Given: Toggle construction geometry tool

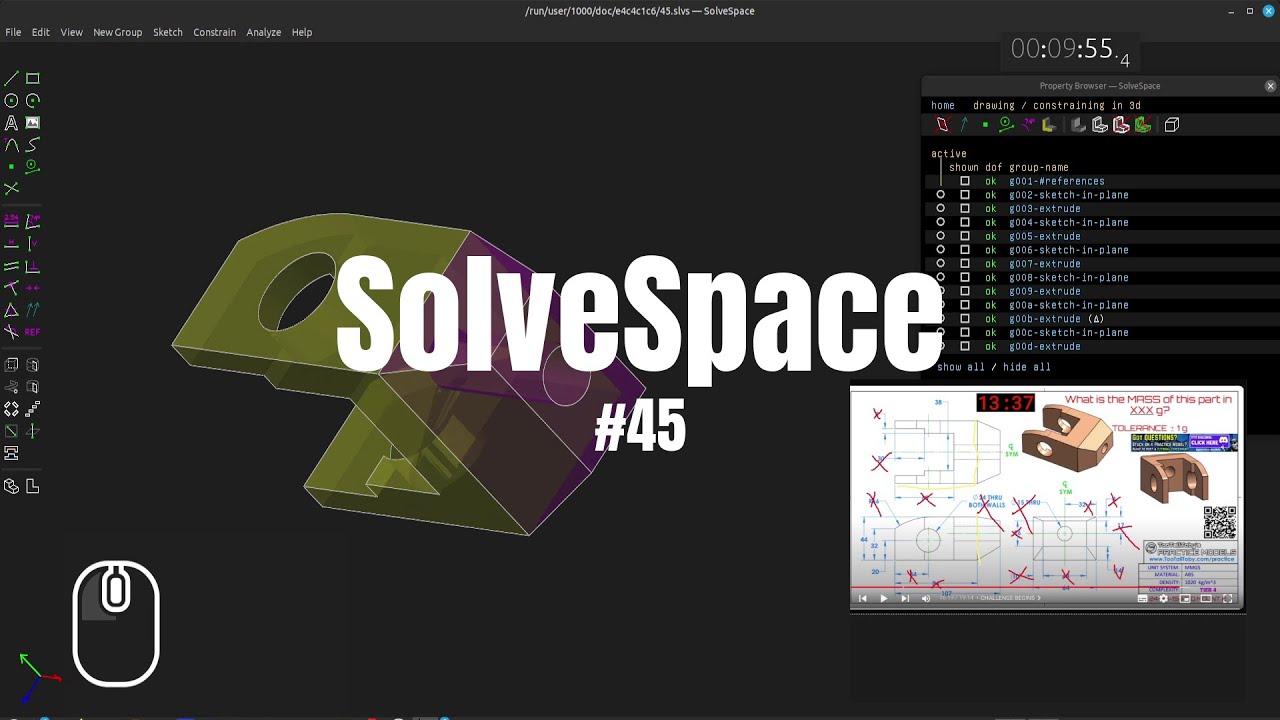Looking at the screenshot, I should click(33, 166).
